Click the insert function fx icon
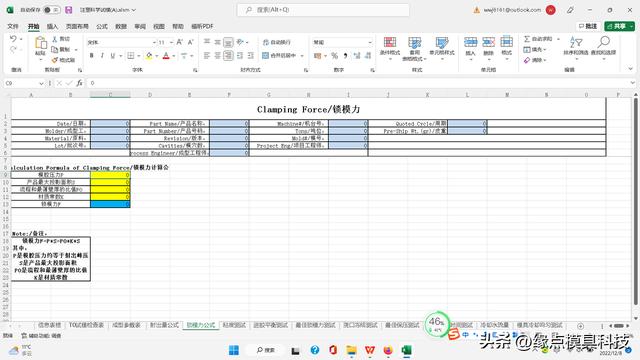This screenshot has width=640, height=360. coord(80,83)
